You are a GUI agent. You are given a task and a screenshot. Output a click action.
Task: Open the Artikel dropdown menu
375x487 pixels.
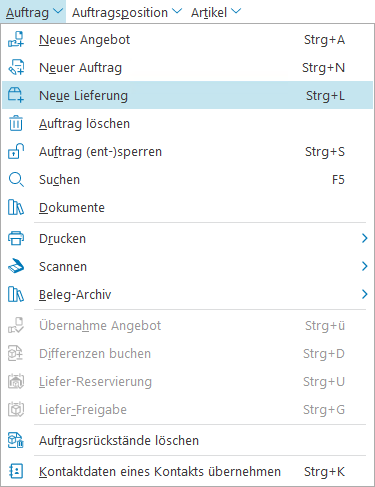click(216, 12)
